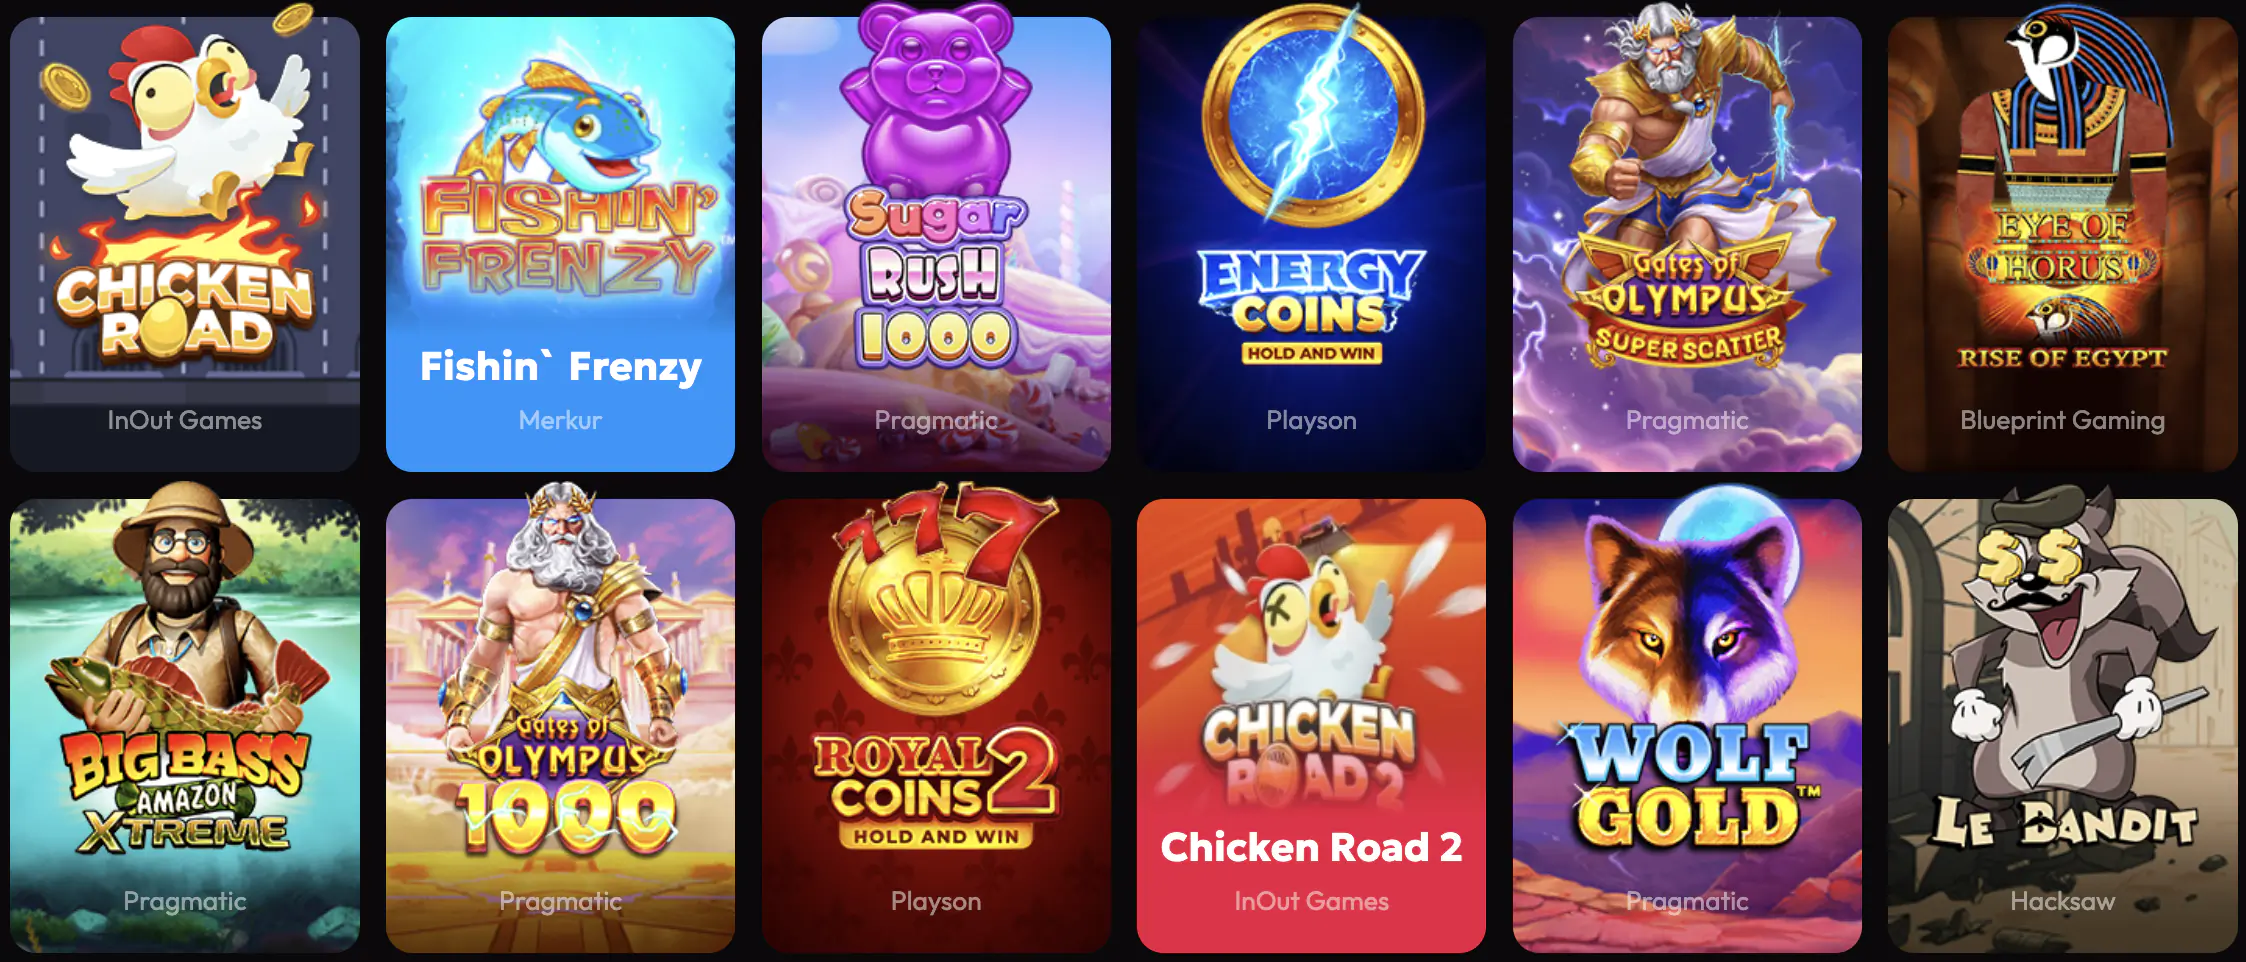The width and height of the screenshot is (2246, 962).
Task: Click the lightning orb Energy Coins emblem
Action: click(x=1311, y=115)
